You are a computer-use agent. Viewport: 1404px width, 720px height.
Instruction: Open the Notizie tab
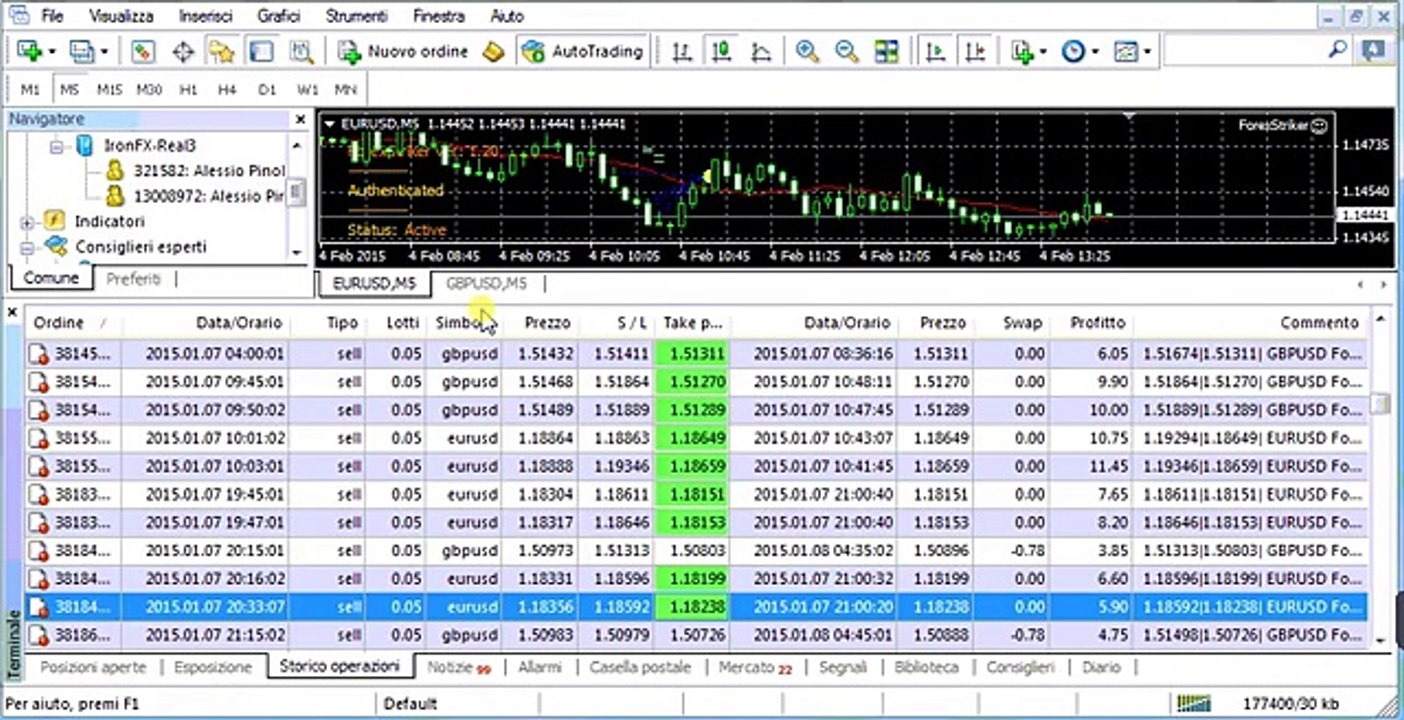[459, 667]
